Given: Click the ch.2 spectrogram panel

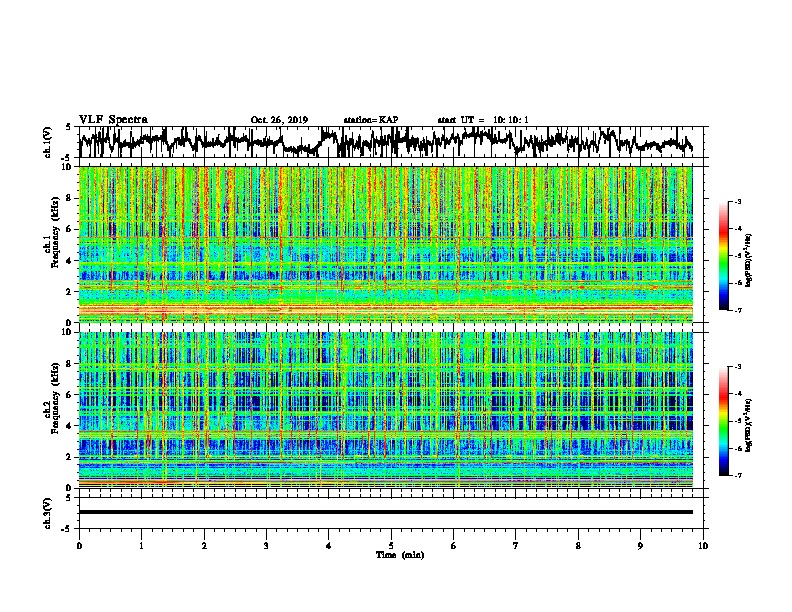Looking at the screenshot, I should (x=385, y=410).
